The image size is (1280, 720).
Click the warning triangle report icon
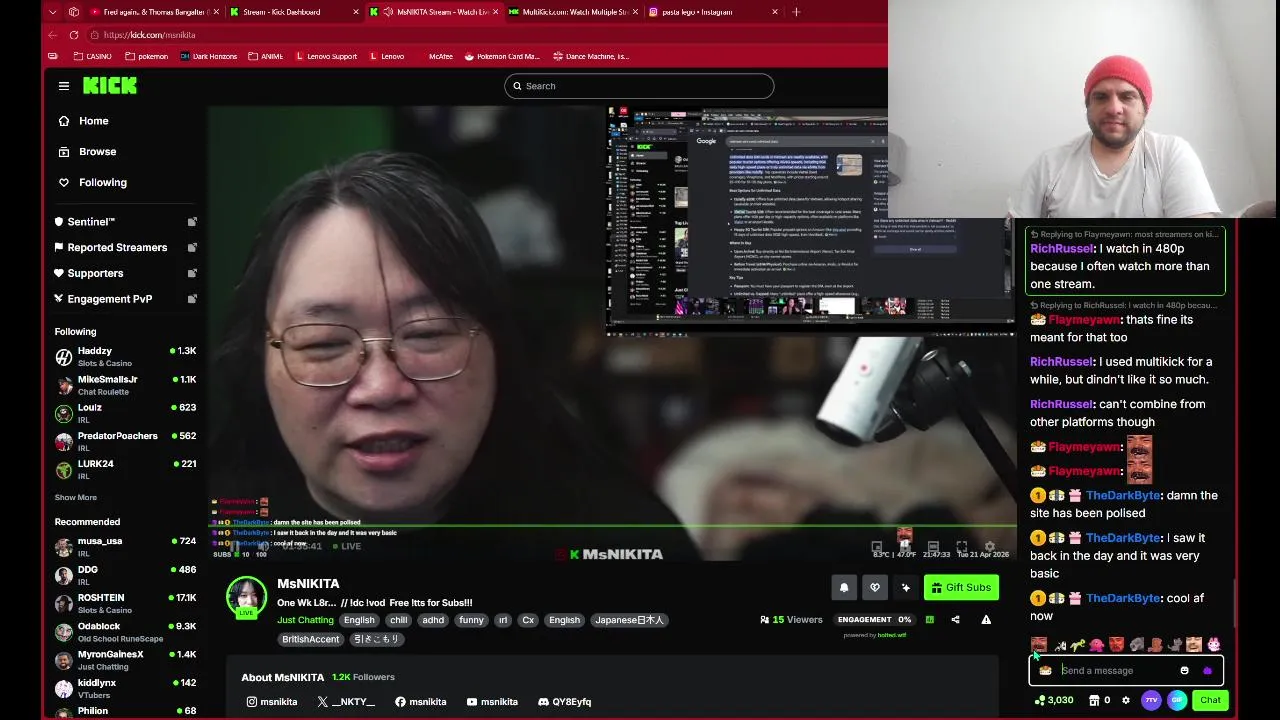986,620
